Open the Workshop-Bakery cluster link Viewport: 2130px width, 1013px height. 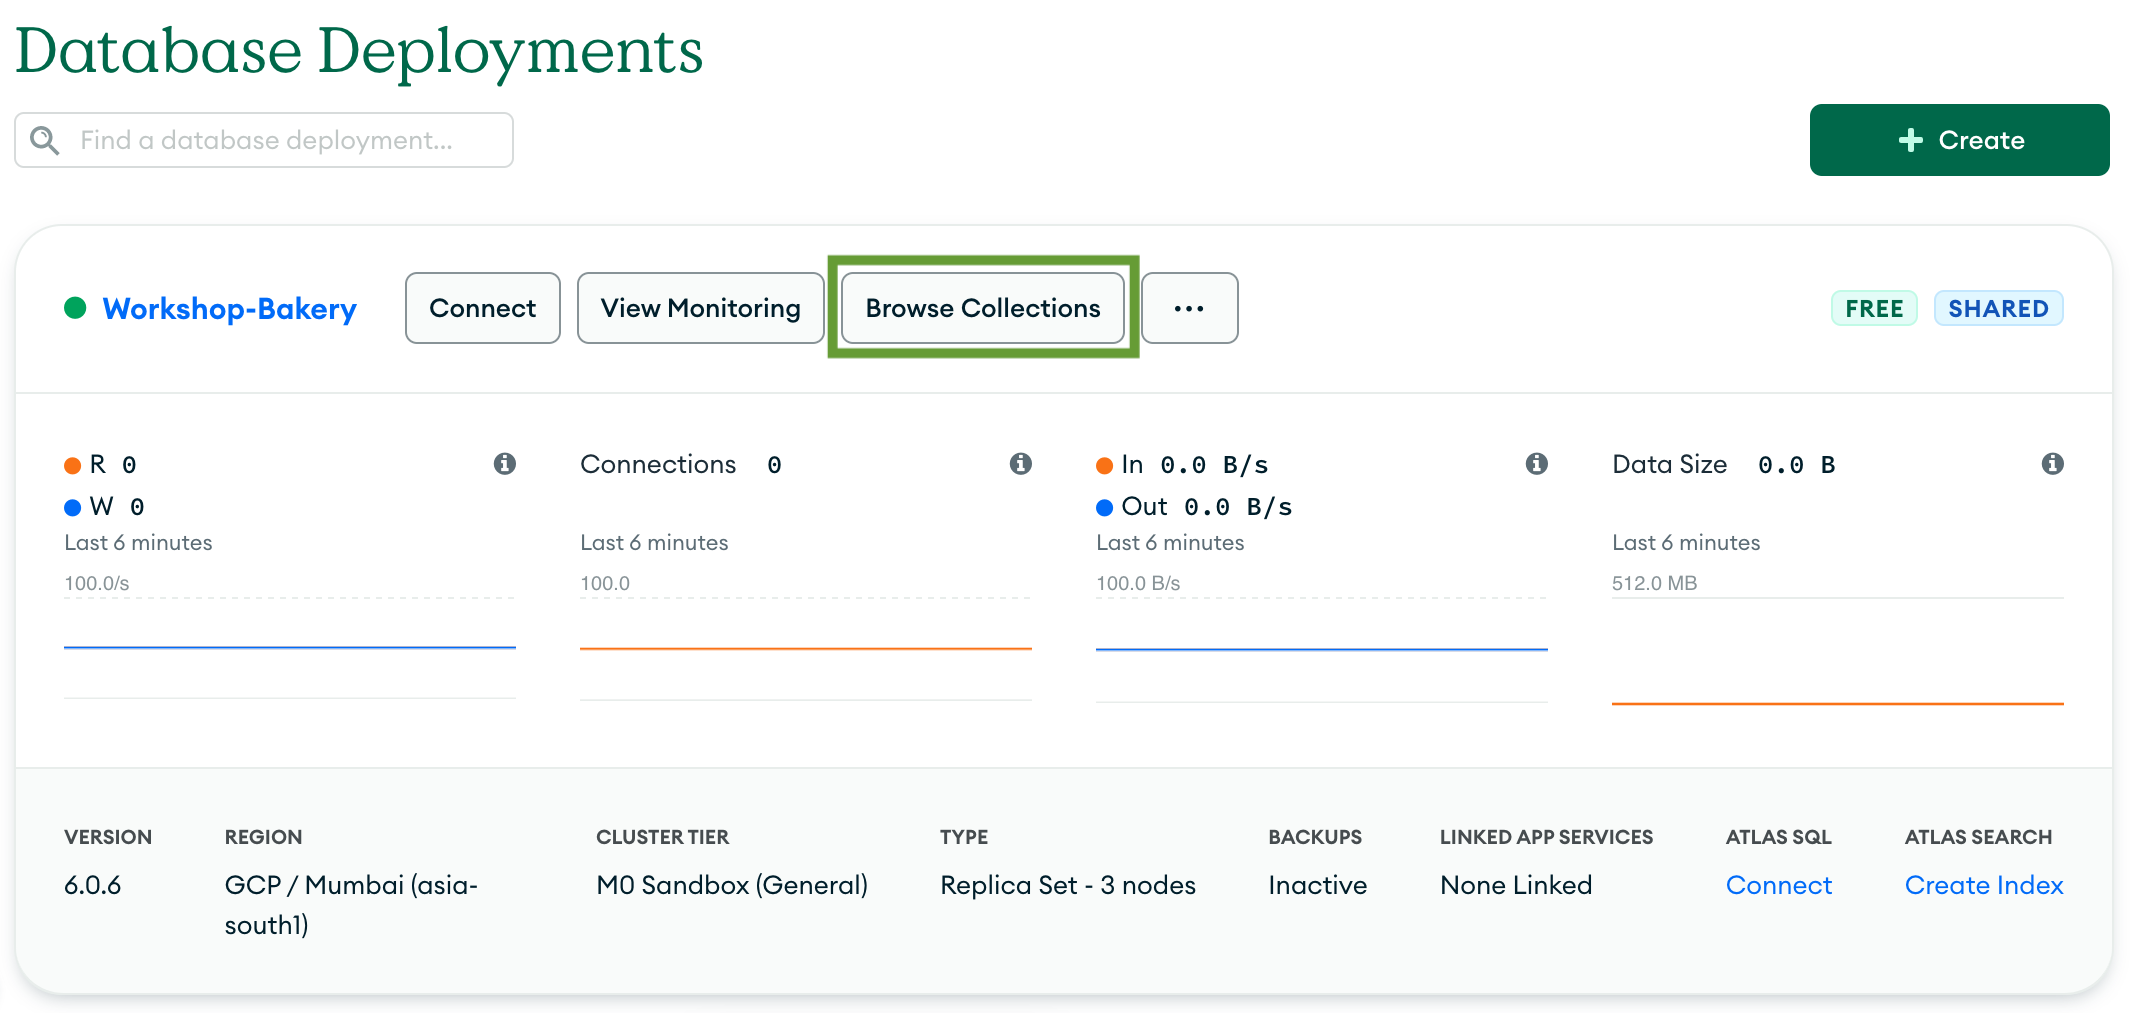(x=230, y=309)
